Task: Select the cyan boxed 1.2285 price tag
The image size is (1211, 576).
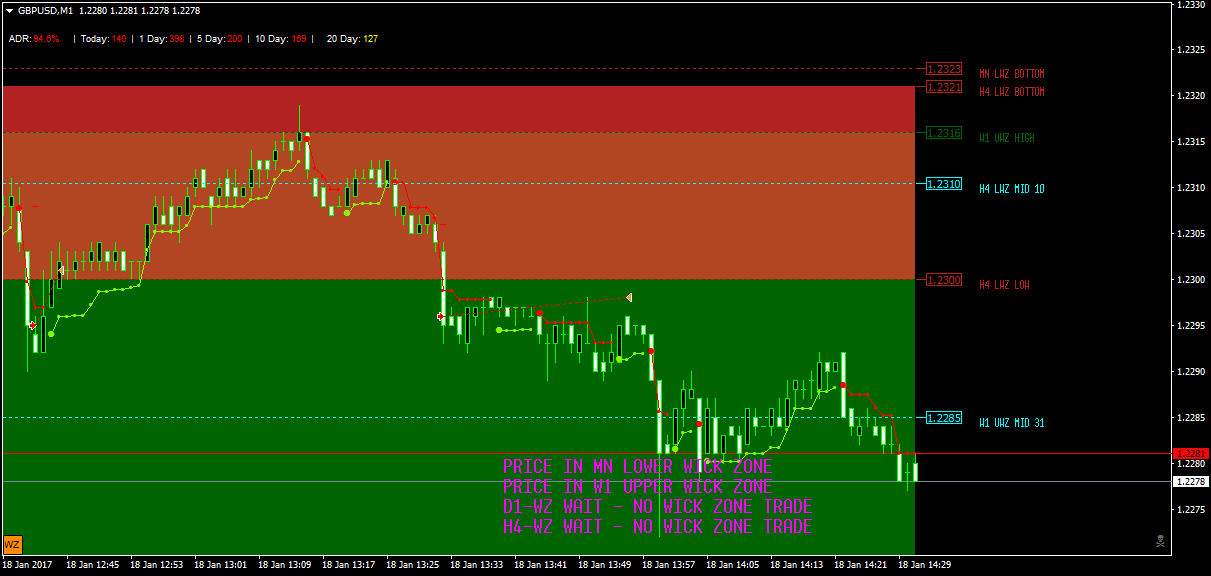Action: pyautogui.click(x=944, y=418)
